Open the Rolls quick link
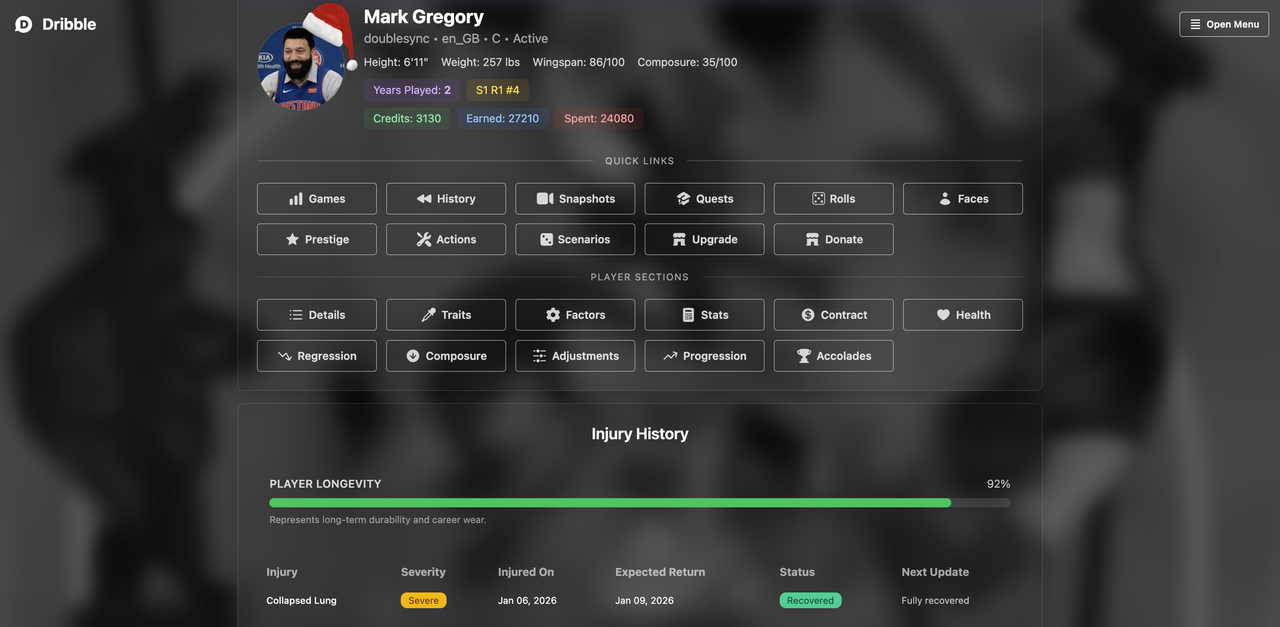1280x627 pixels. click(x=834, y=199)
